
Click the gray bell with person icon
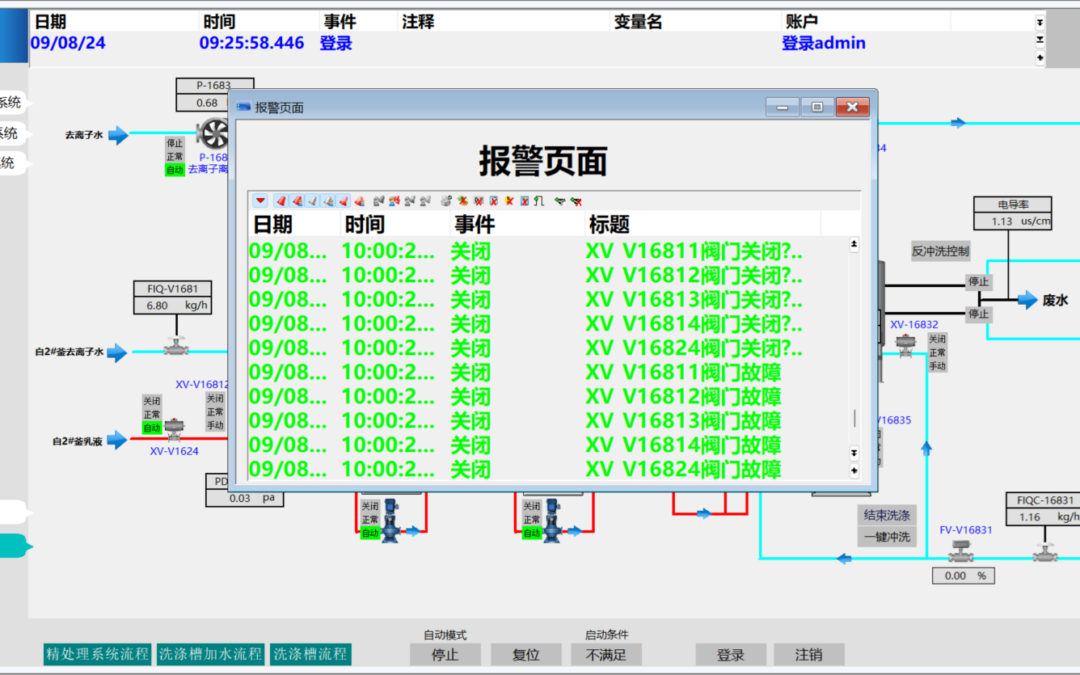(328, 200)
